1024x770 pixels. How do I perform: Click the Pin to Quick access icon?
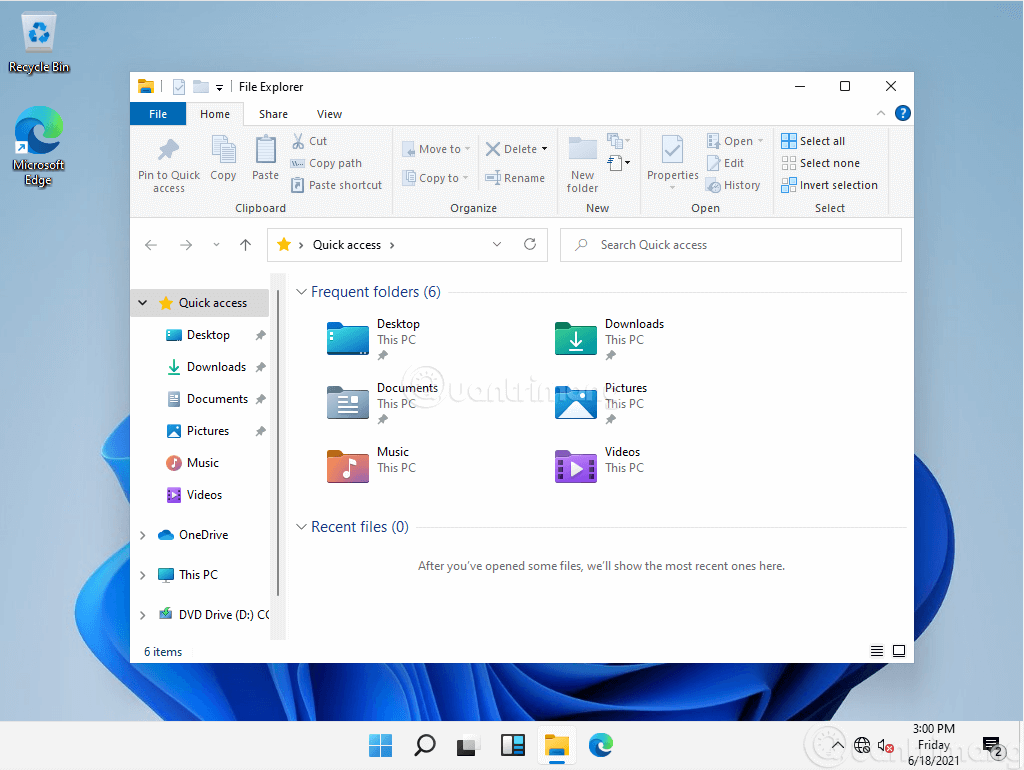(168, 160)
